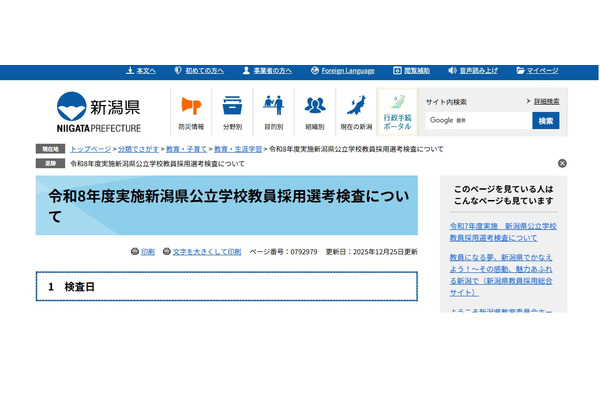Image resolution: width=600 pixels, height=400 pixels.
Task: Open 教員になる夢、新潟県でかなえよう link
Action: 501,275
